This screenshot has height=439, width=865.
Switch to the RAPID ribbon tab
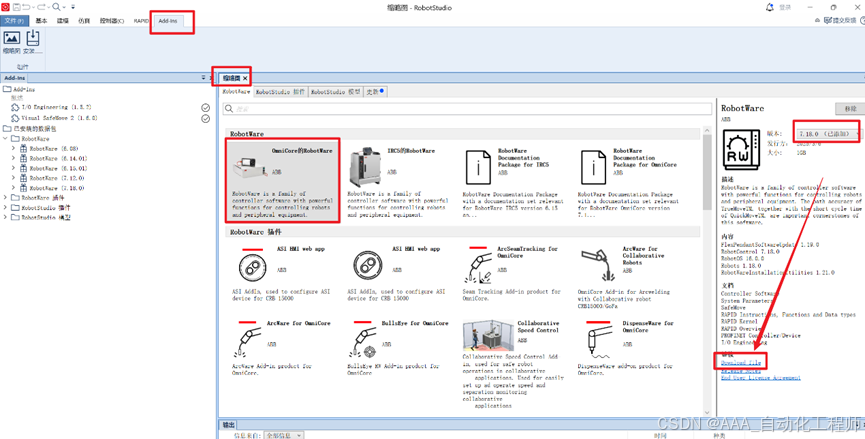141,21
